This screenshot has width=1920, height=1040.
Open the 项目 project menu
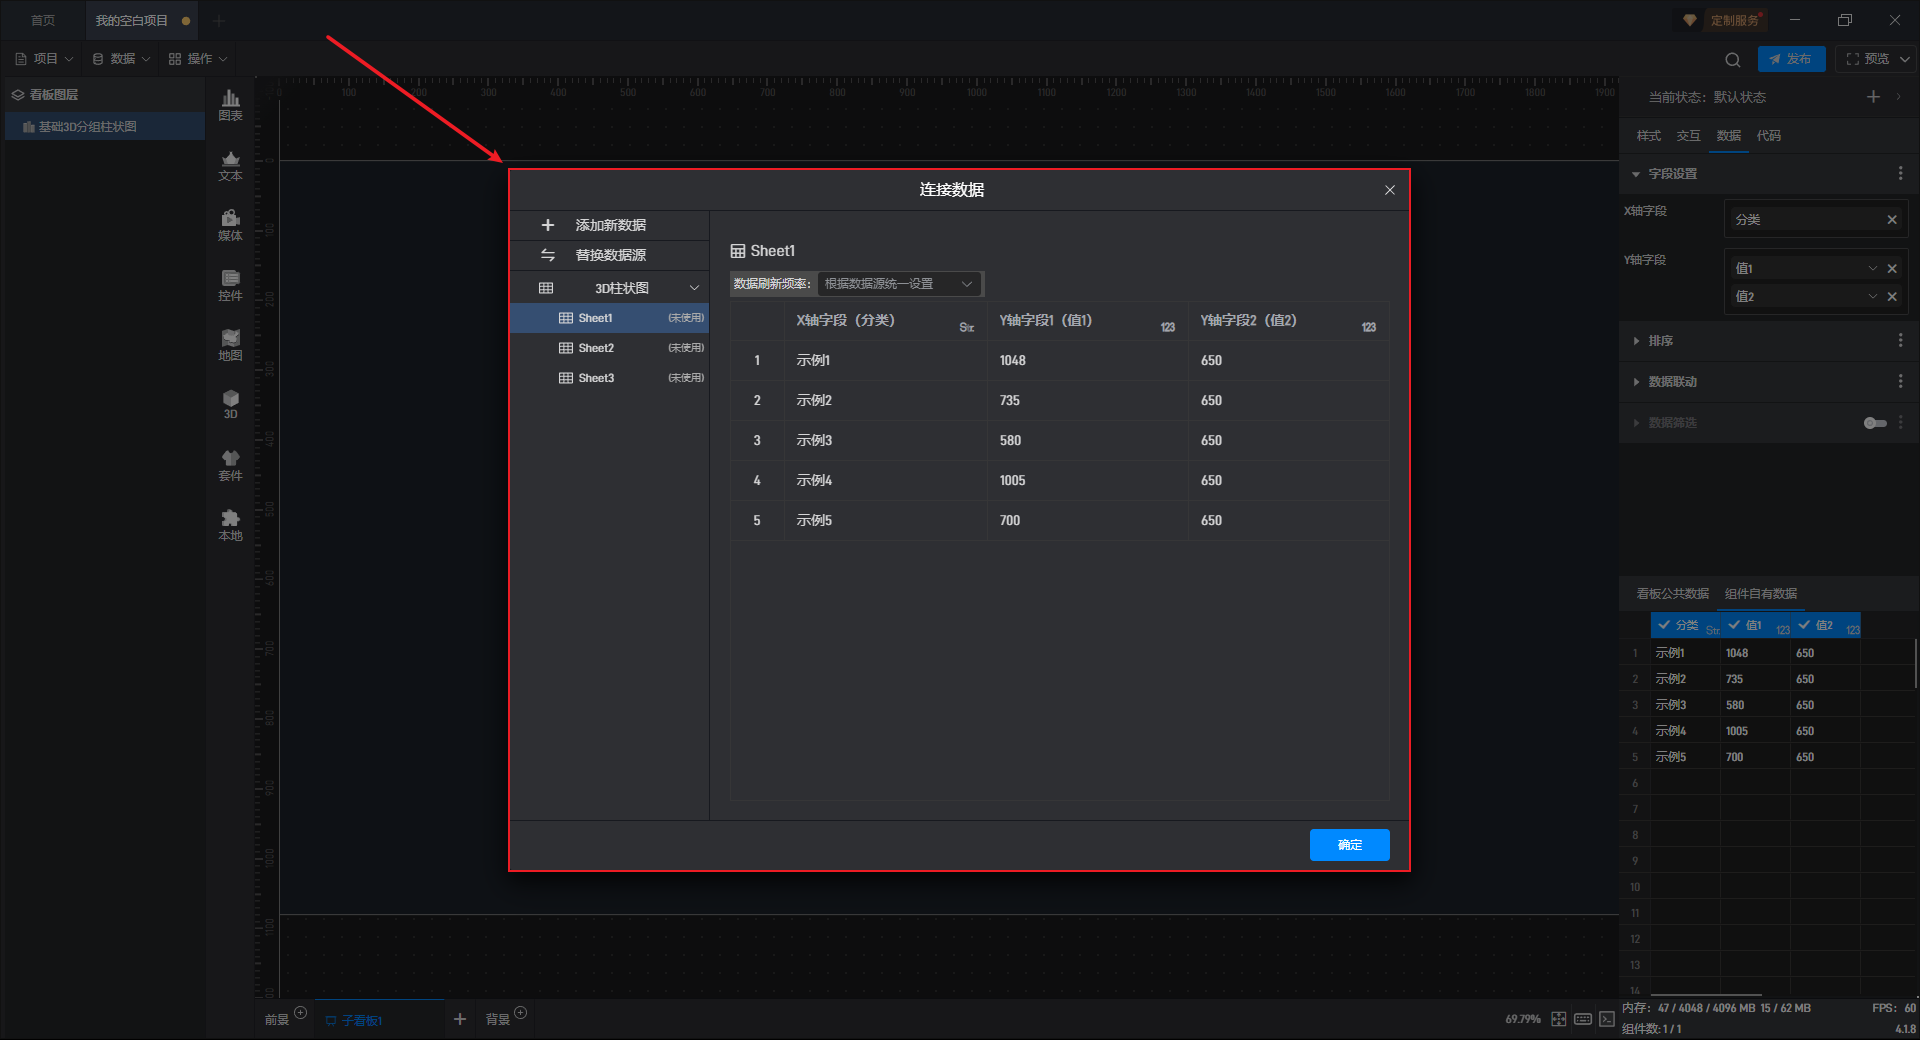[45, 59]
